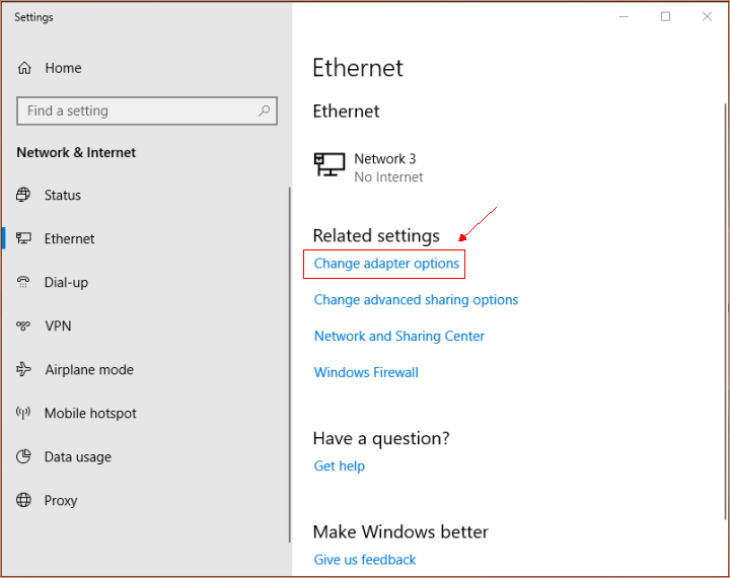Open Change adapter options link
Screen dimensions: 730x578
[386, 264]
